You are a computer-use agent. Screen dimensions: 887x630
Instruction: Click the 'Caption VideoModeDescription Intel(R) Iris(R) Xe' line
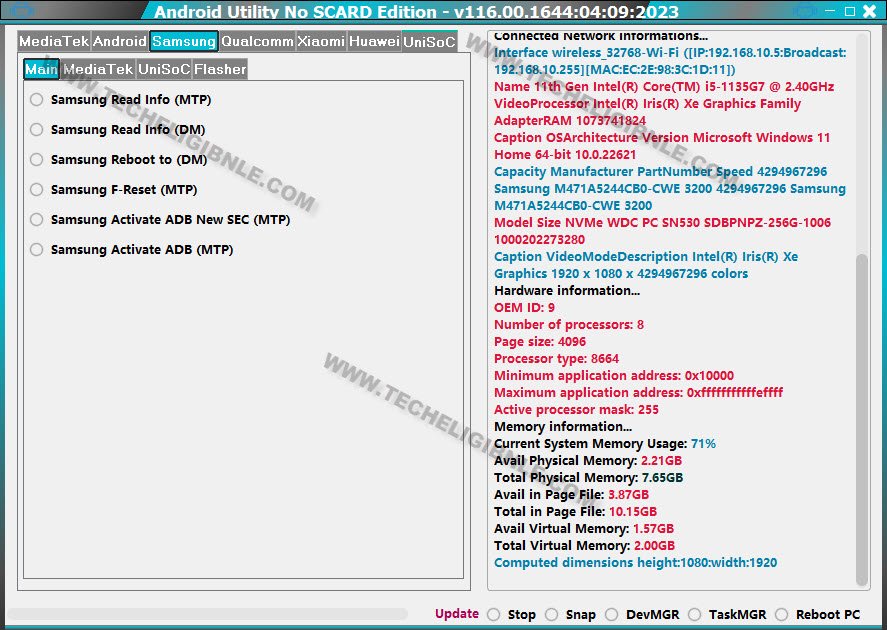tap(646, 256)
